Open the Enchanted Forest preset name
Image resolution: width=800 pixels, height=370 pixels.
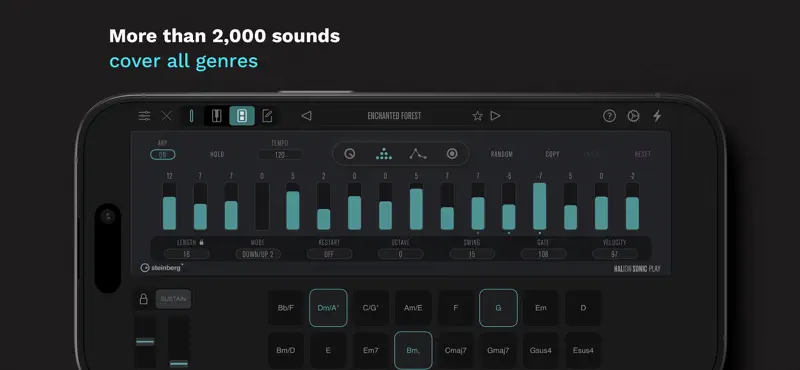pos(394,116)
